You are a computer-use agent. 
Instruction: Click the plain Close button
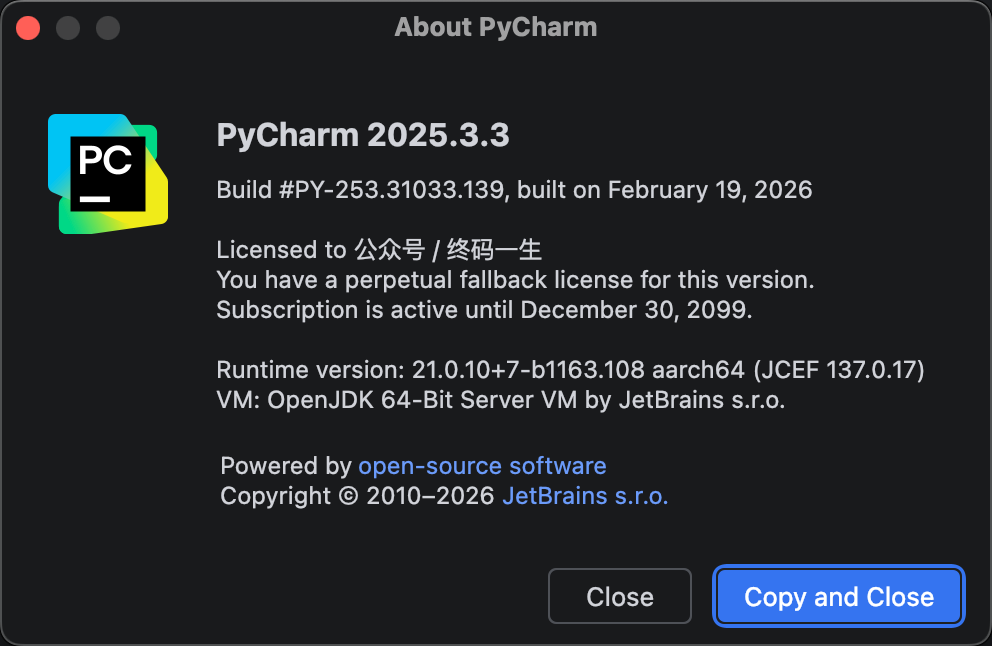pos(619,597)
